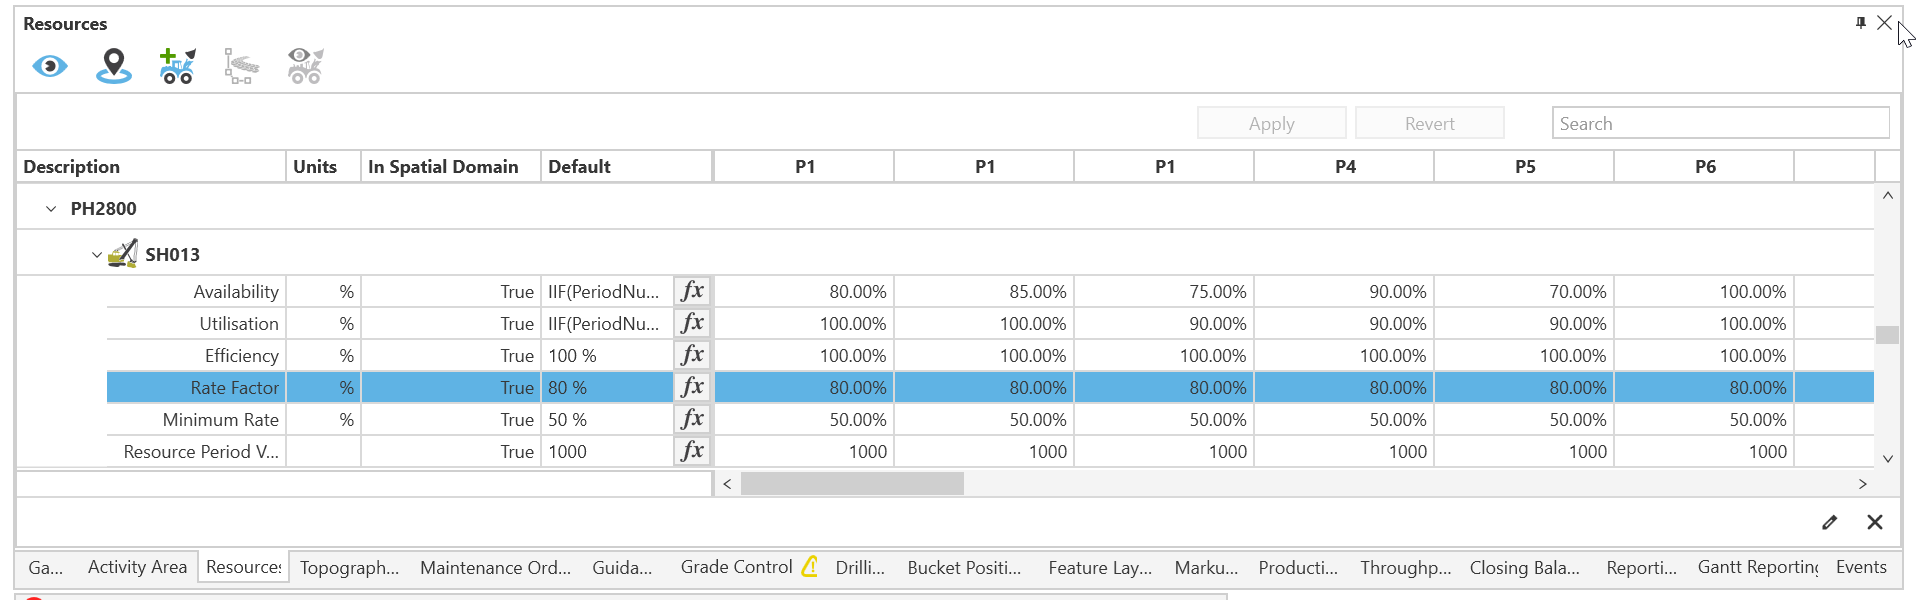Screen dimensions: 1917x600
Task: Open the Producti... tab
Action: click(x=1298, y=567)
